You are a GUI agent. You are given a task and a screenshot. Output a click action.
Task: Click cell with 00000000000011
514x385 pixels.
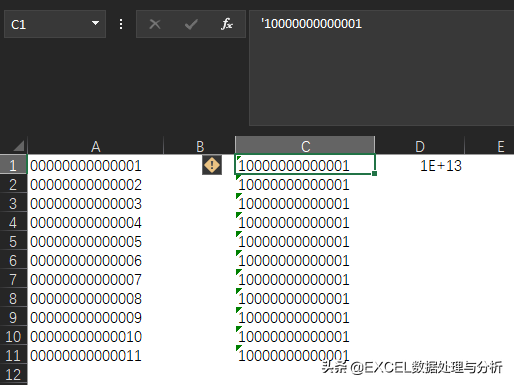pos(96,355)
